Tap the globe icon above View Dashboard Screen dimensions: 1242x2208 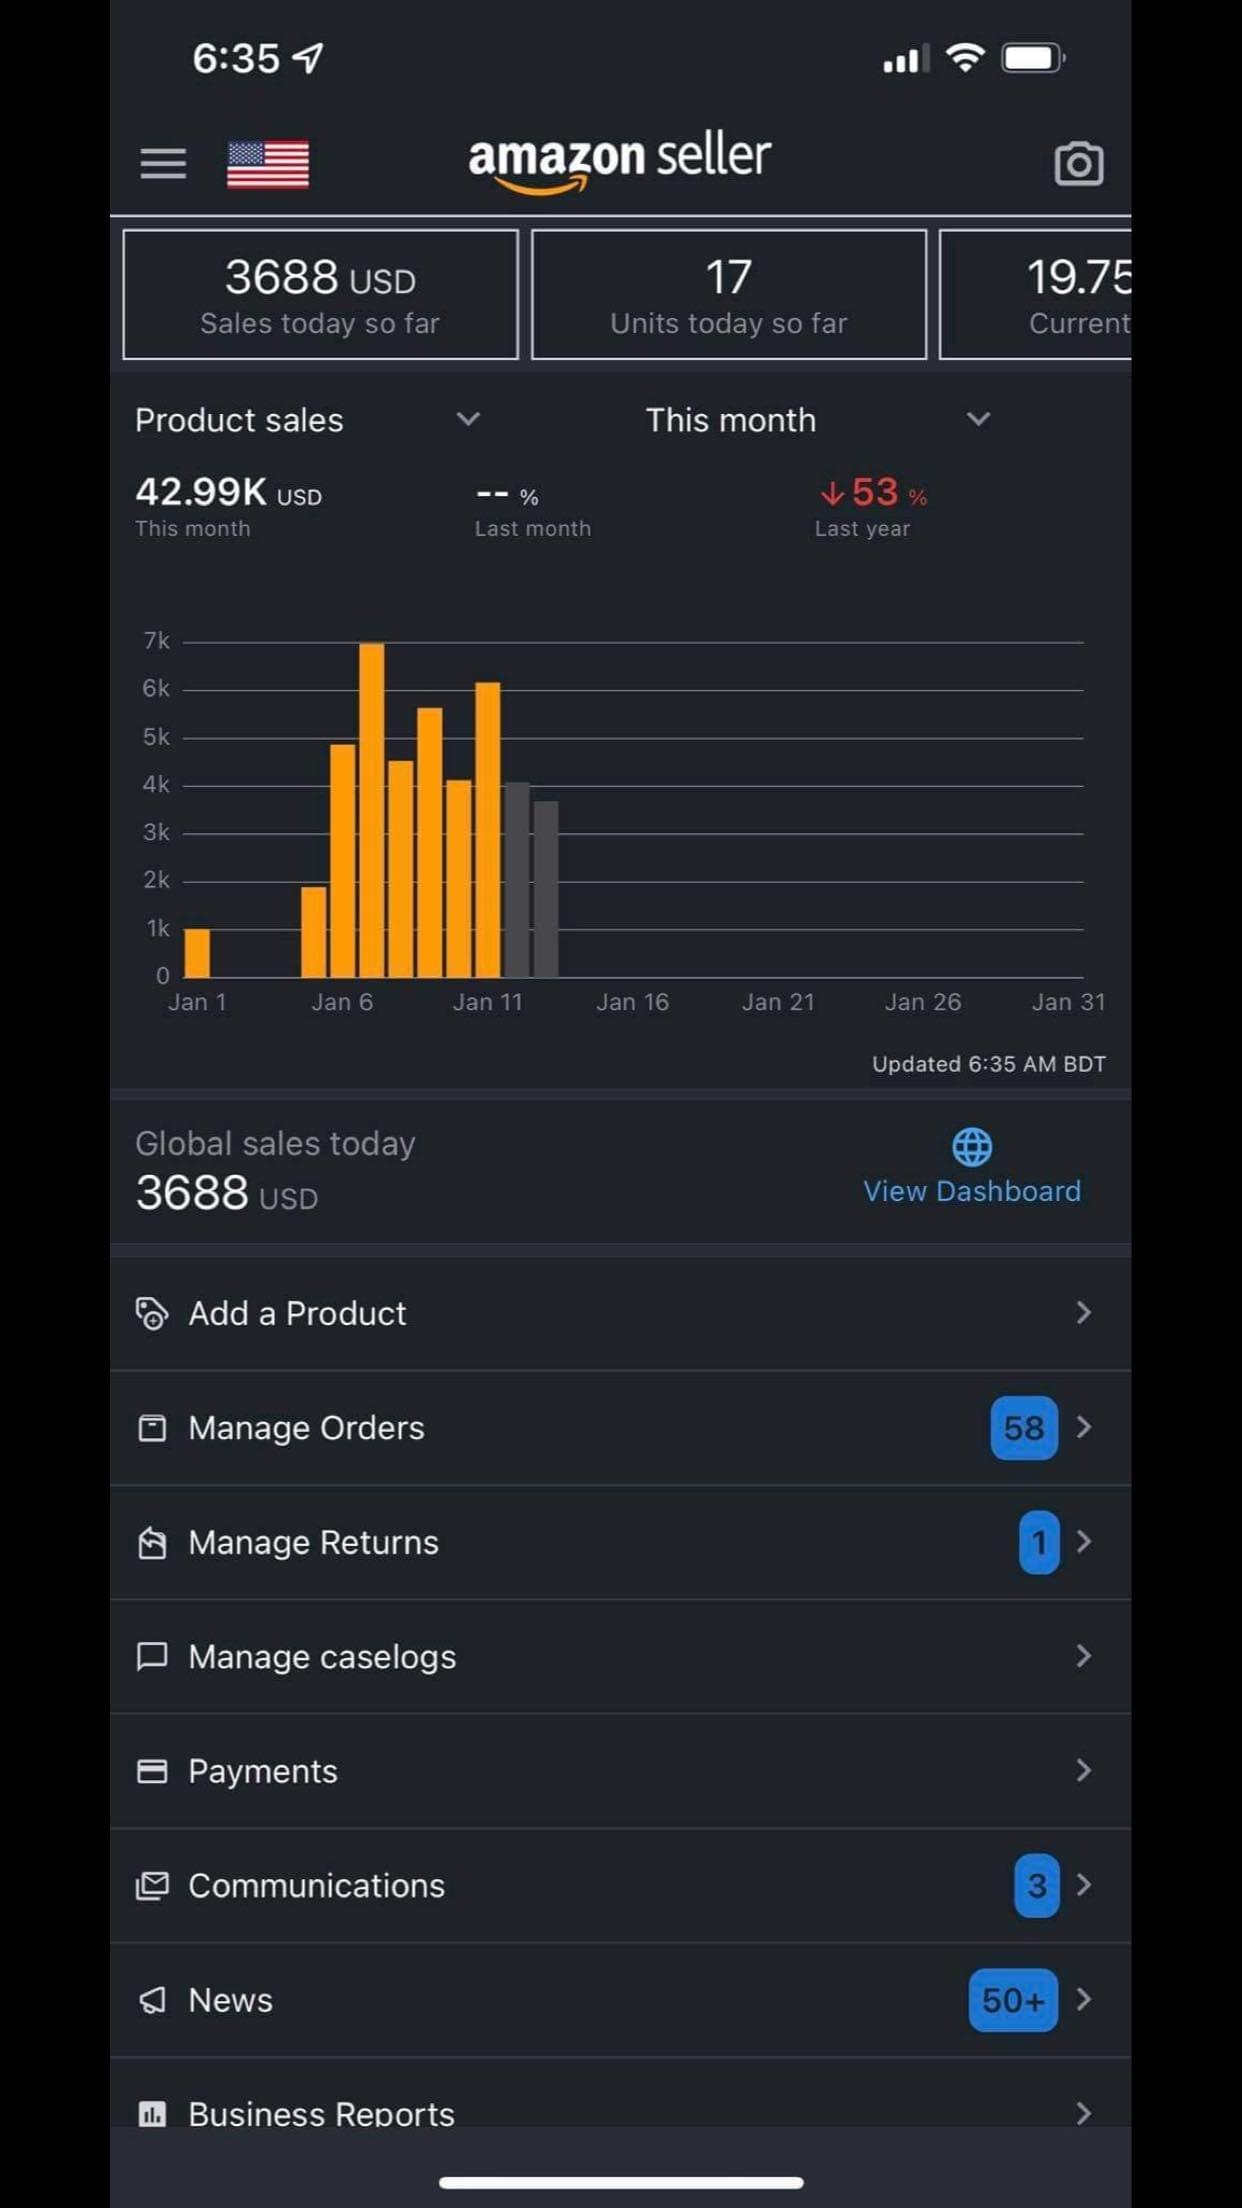click(x=971, y=1147)
